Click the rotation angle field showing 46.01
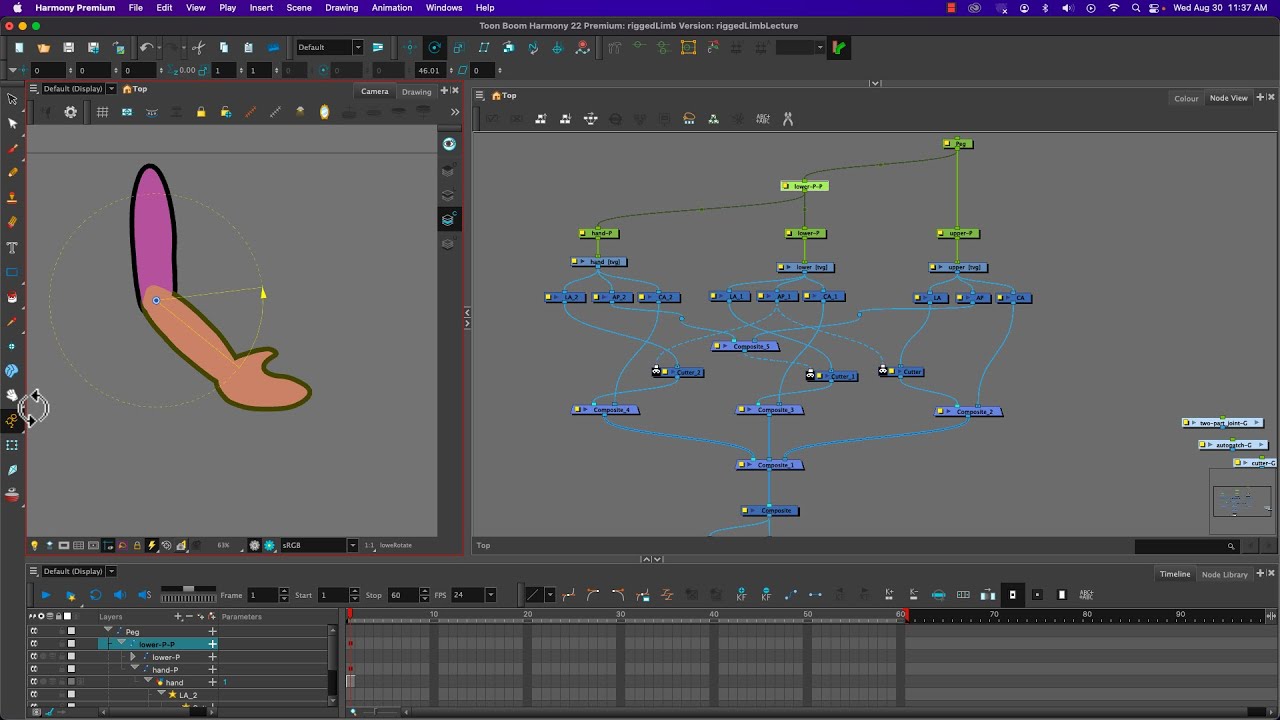This screenshot has height=720, width=1280. (429, 70)
